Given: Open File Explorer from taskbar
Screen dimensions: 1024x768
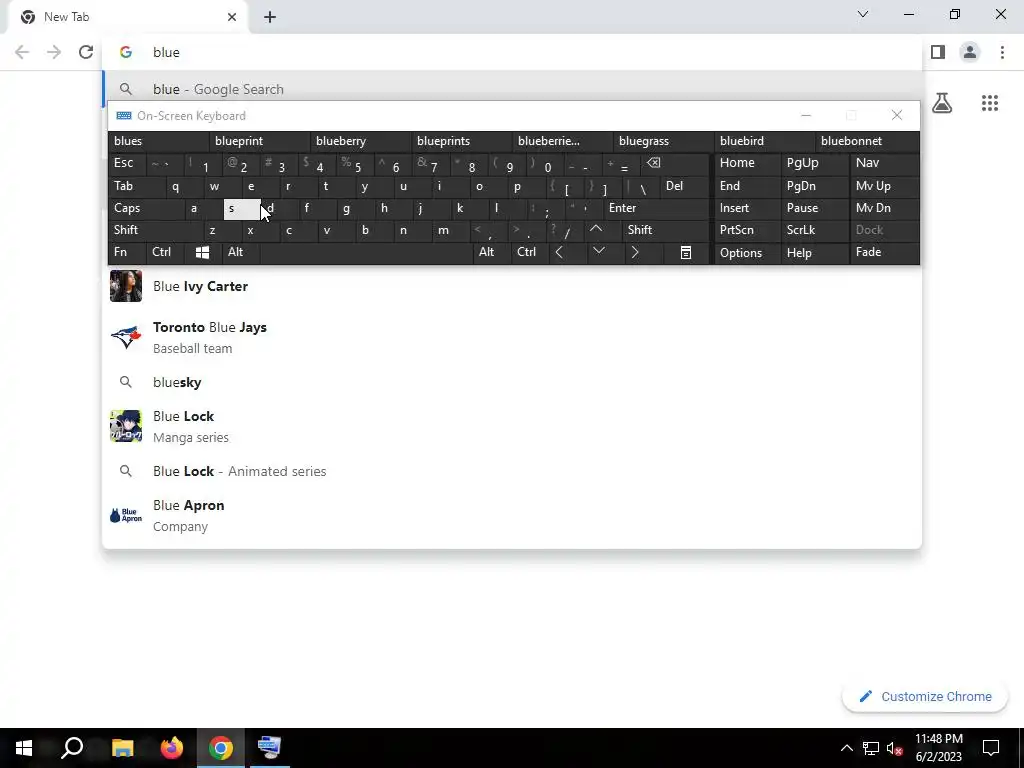Looking at the screenshot, I should coord(122,748).
